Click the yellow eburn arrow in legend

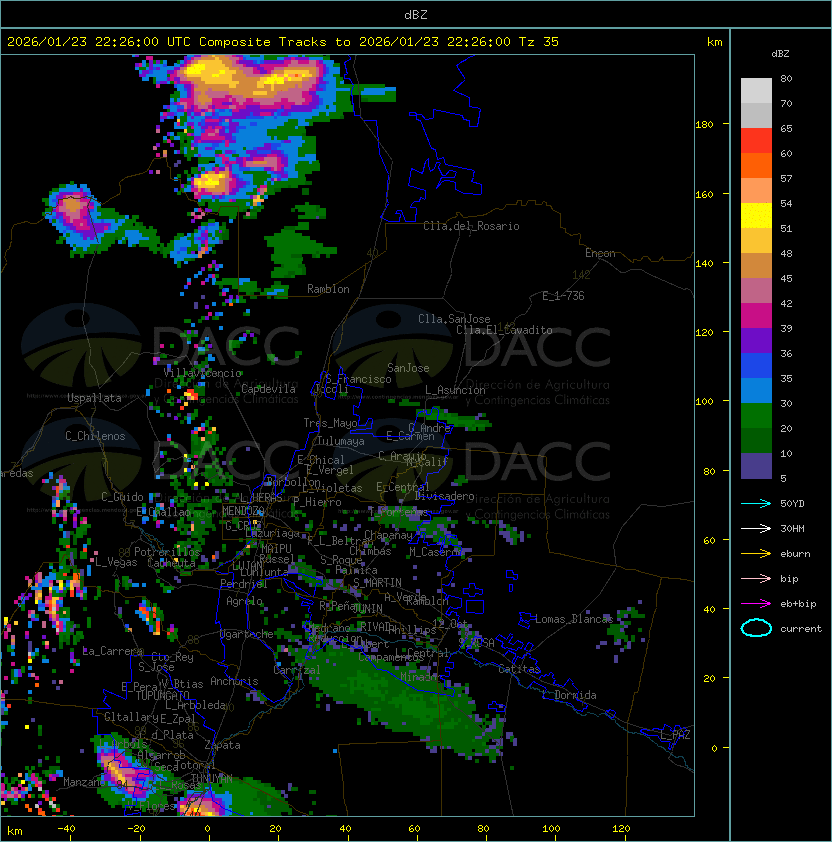point(756,554)
